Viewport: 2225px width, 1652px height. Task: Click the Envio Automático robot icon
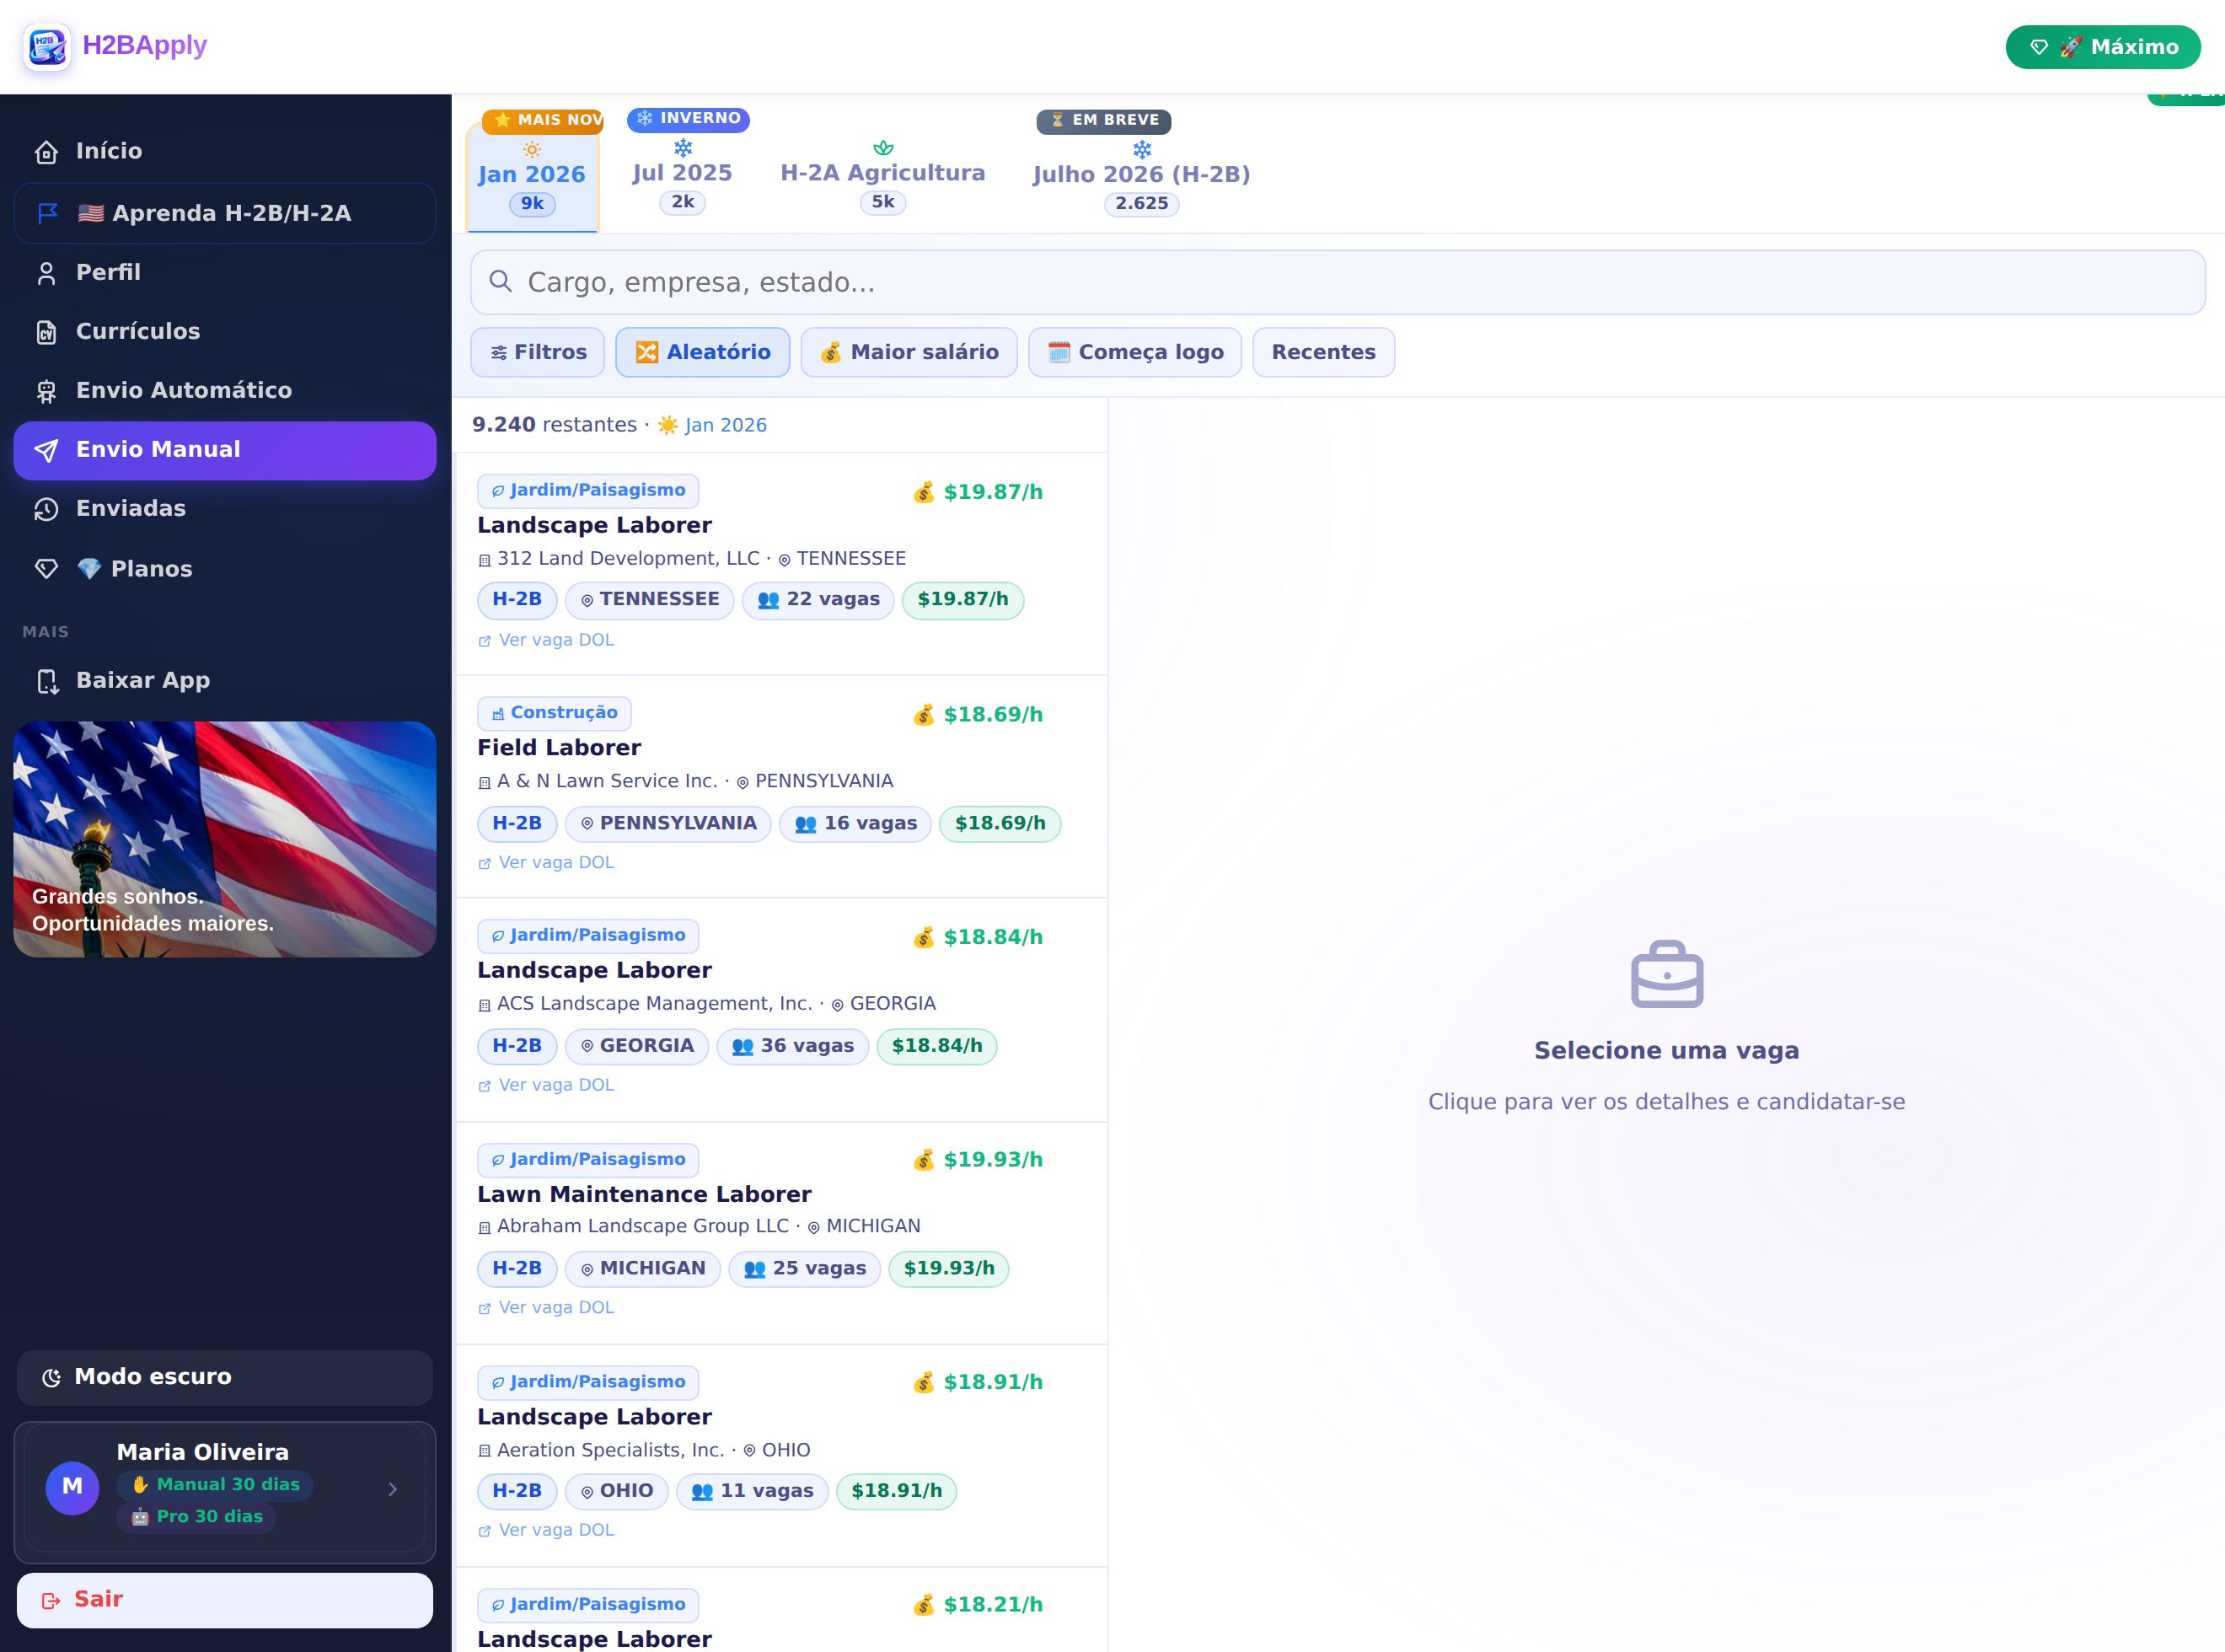[x=46, y=391]
